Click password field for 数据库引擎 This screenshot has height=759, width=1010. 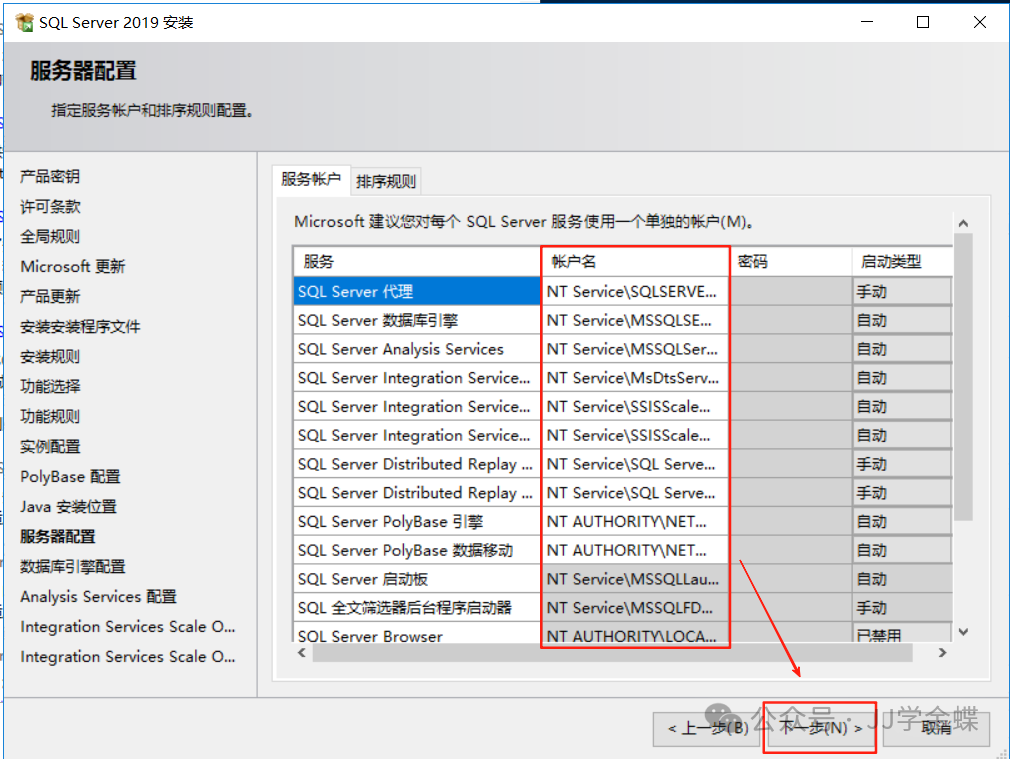click(790, 320)
